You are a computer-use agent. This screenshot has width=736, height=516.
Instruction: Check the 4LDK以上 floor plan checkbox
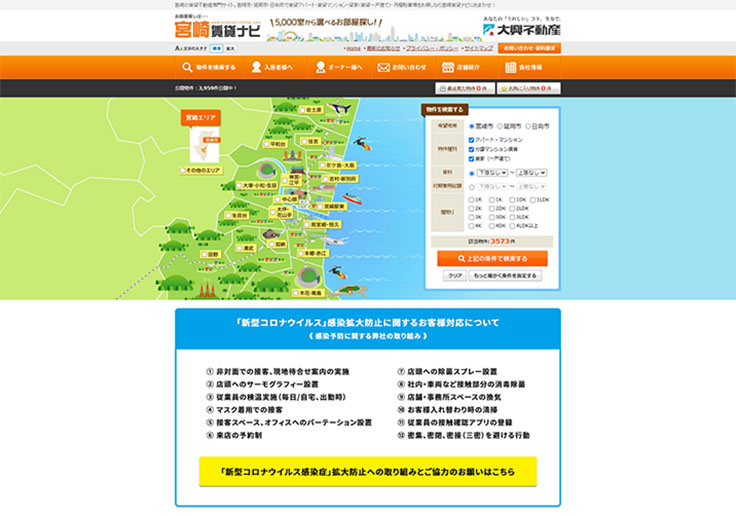[512, 226]
